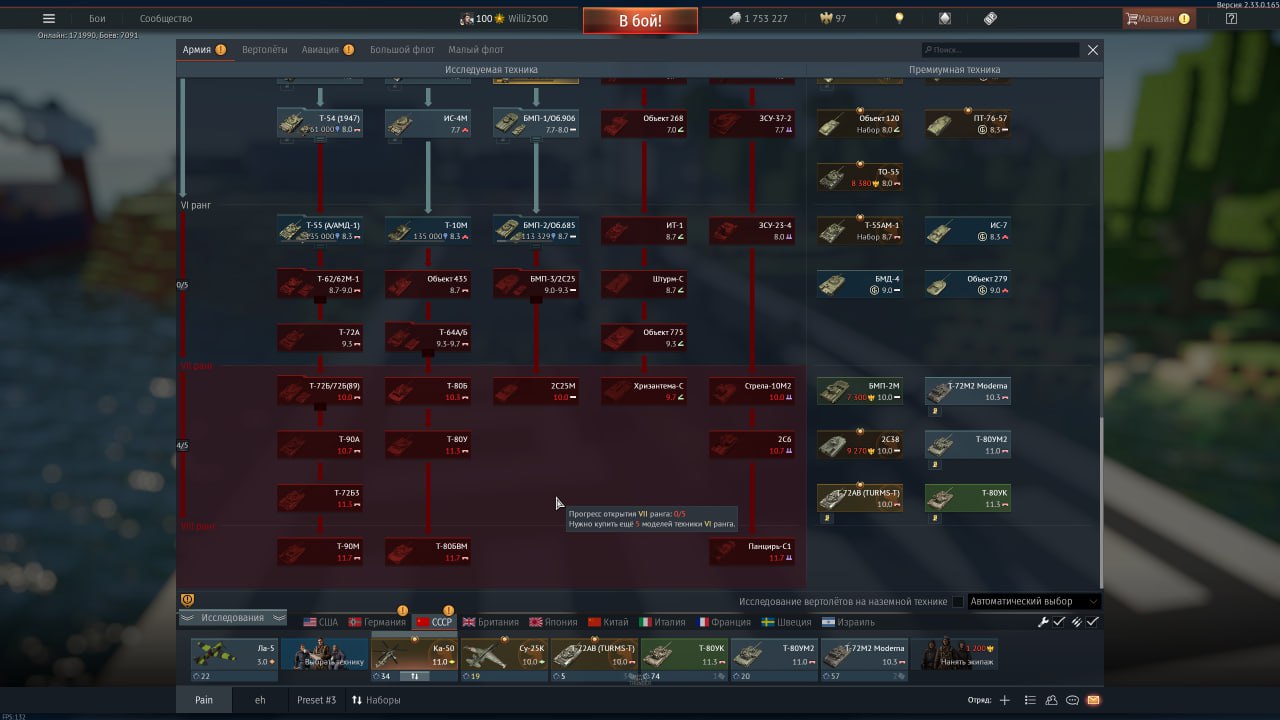Select the Германия nation

pos(377,622)
